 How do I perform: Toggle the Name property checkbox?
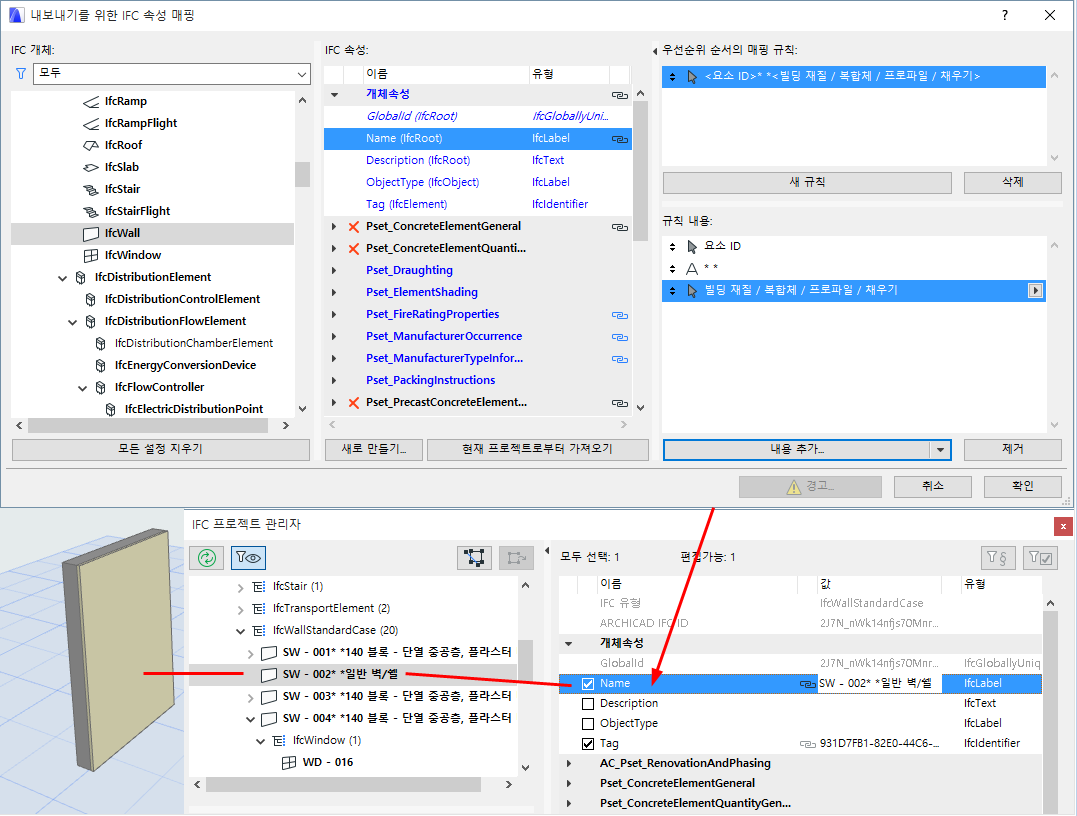588,684
